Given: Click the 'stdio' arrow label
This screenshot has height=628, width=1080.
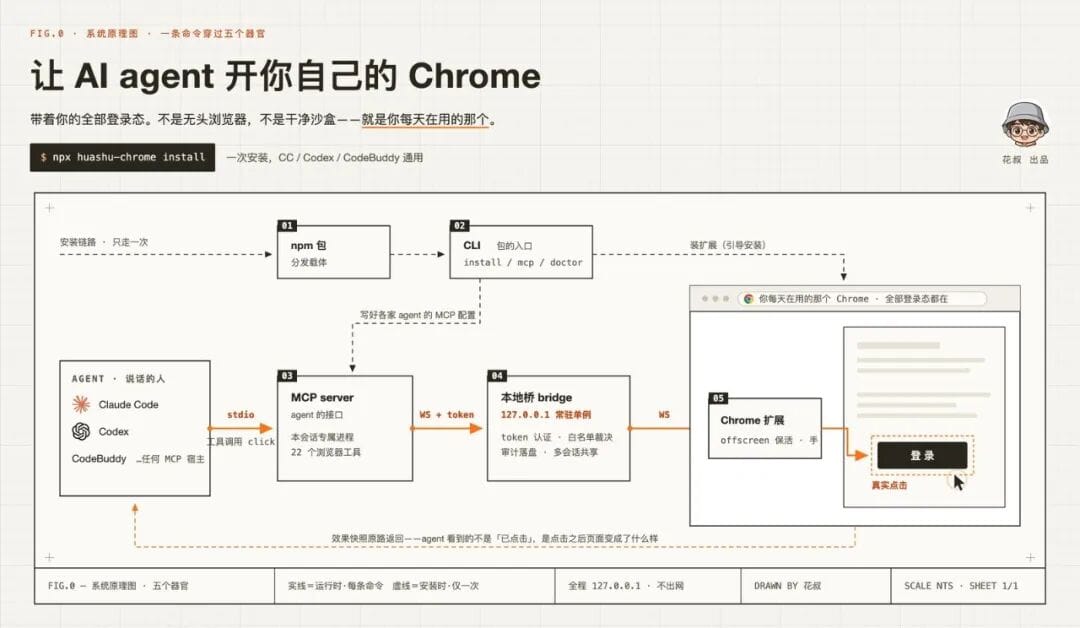Looking at the screenshot, I should (x=240, y=415).
